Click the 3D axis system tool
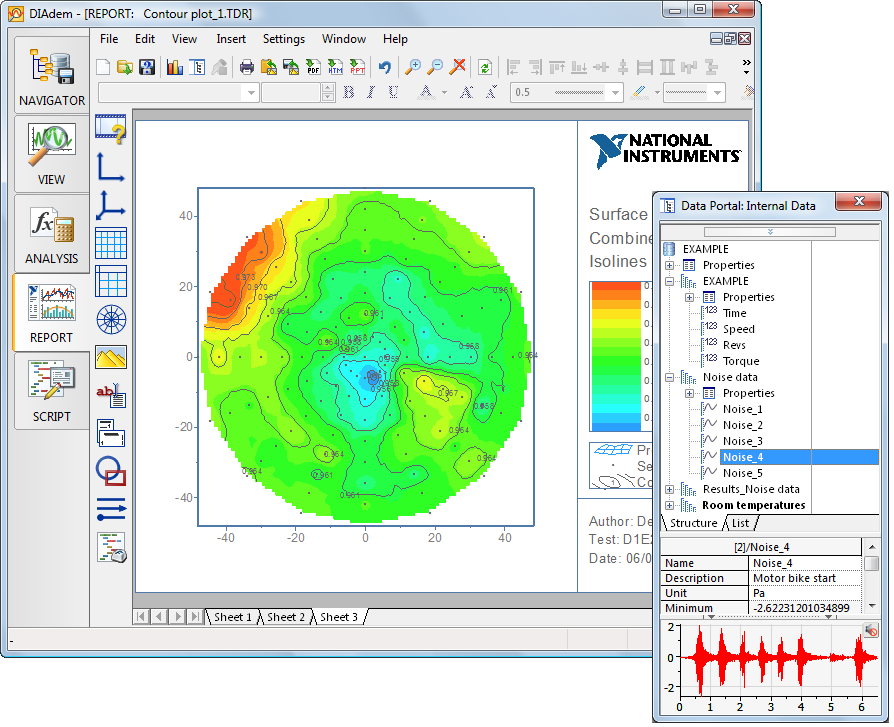Screen dimensions: 894x727 pyautogui.click(x=110, y=205)
